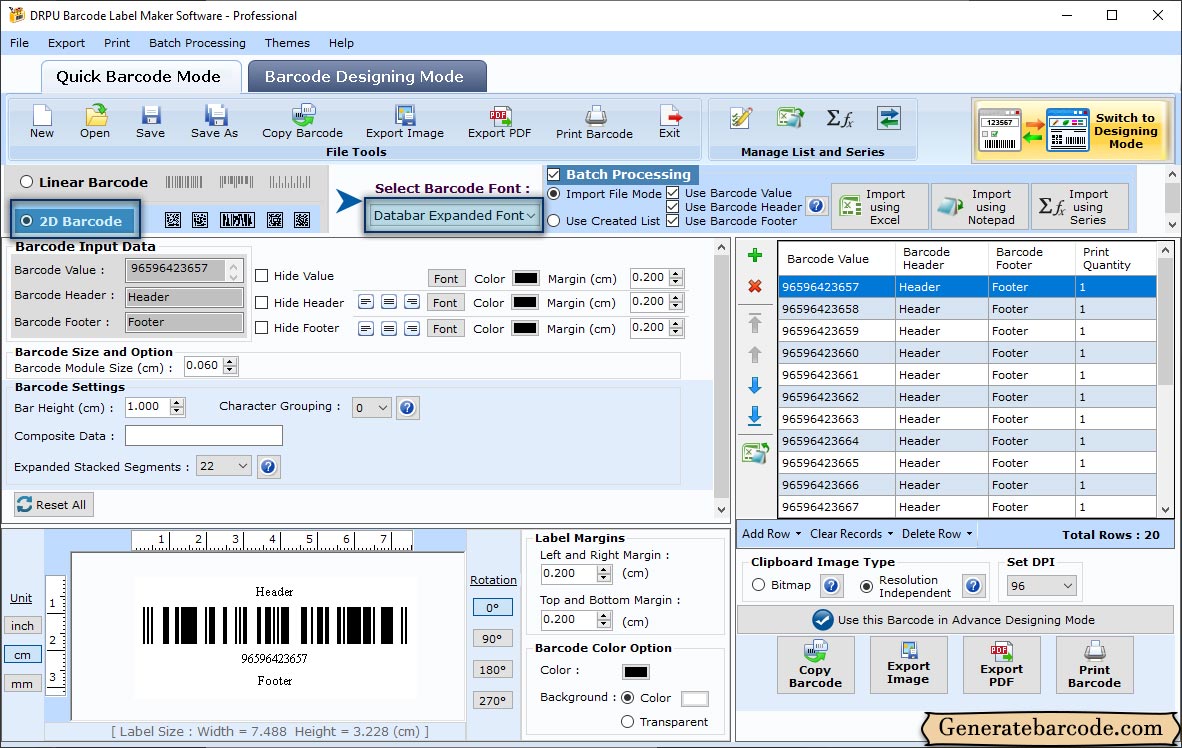Viewport: 1182px width, 748px height.
Task: Enable the Hide Header checkbox
Action: (x=262, y=302)
